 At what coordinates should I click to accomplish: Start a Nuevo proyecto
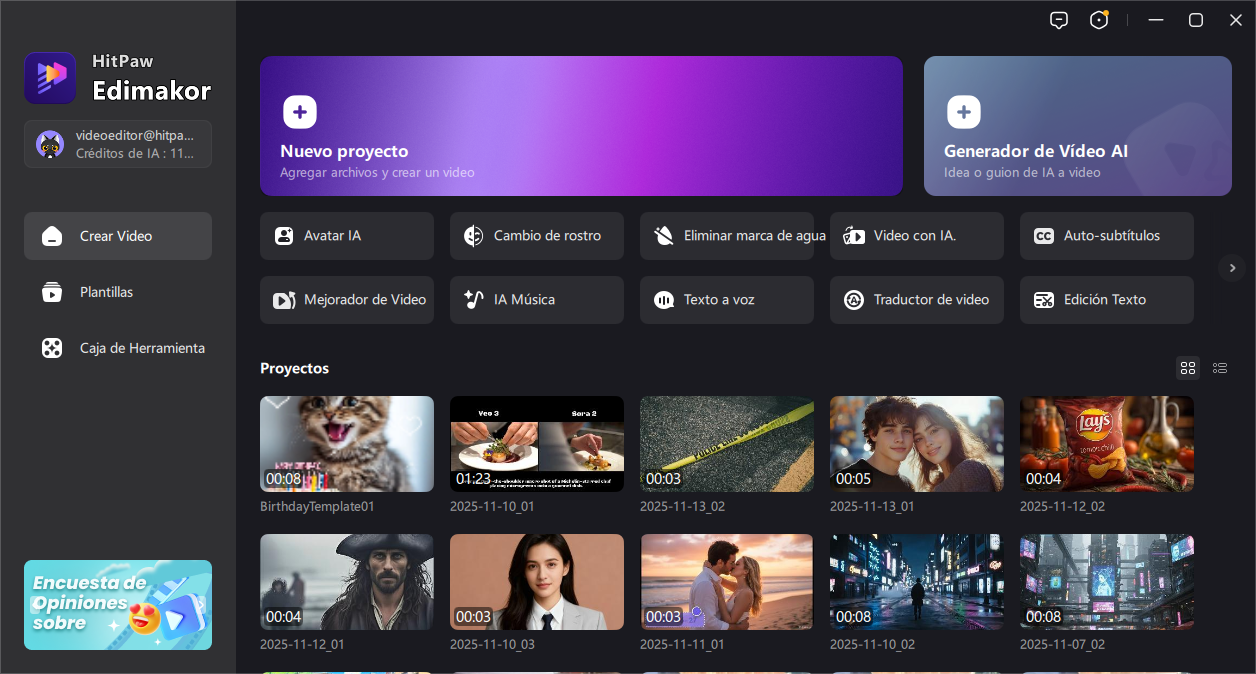coord(581,126)
